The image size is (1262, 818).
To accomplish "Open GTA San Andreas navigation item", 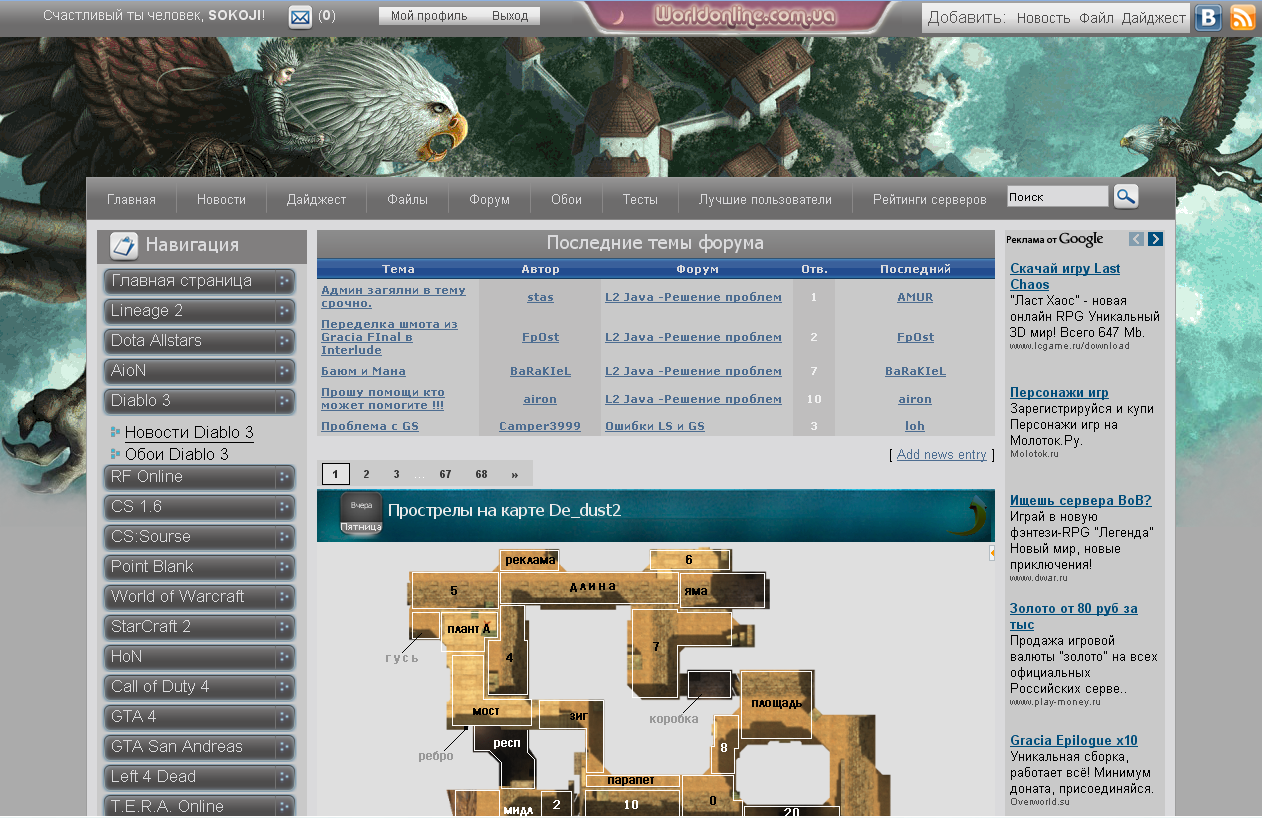I will click(x=200, y=747).
